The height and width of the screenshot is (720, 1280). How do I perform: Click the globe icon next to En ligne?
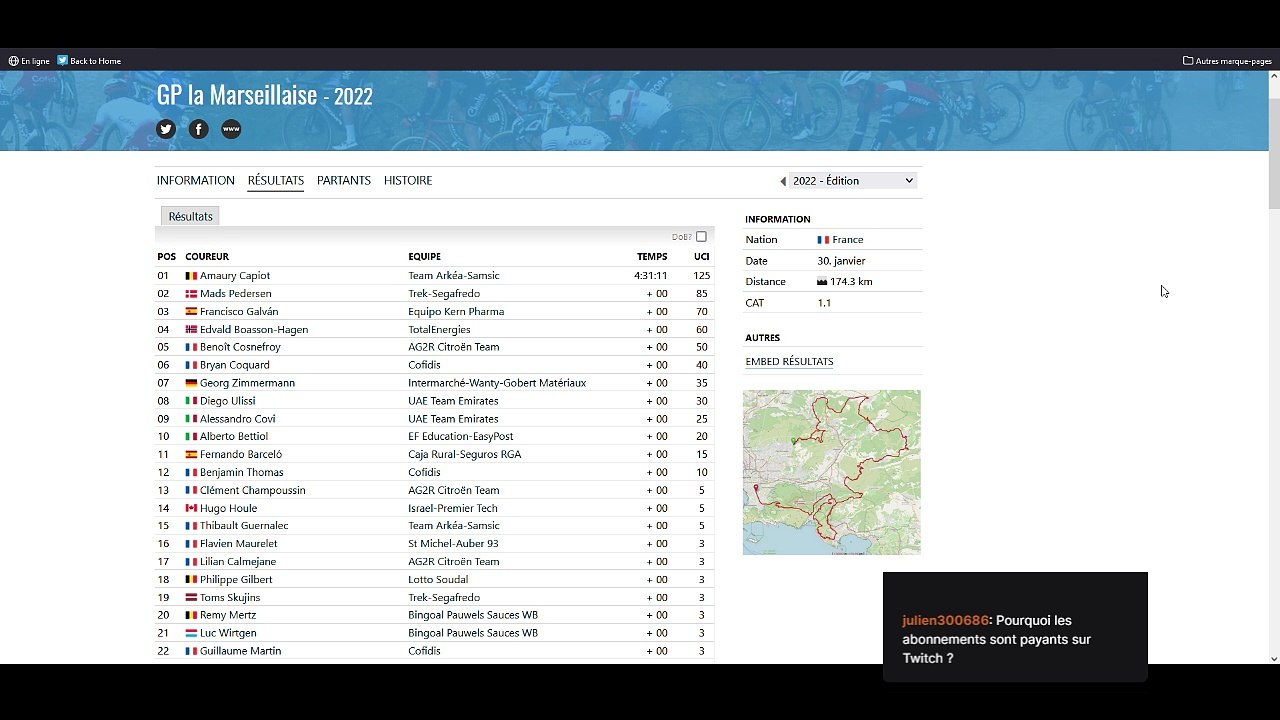[x=13, y=61]
